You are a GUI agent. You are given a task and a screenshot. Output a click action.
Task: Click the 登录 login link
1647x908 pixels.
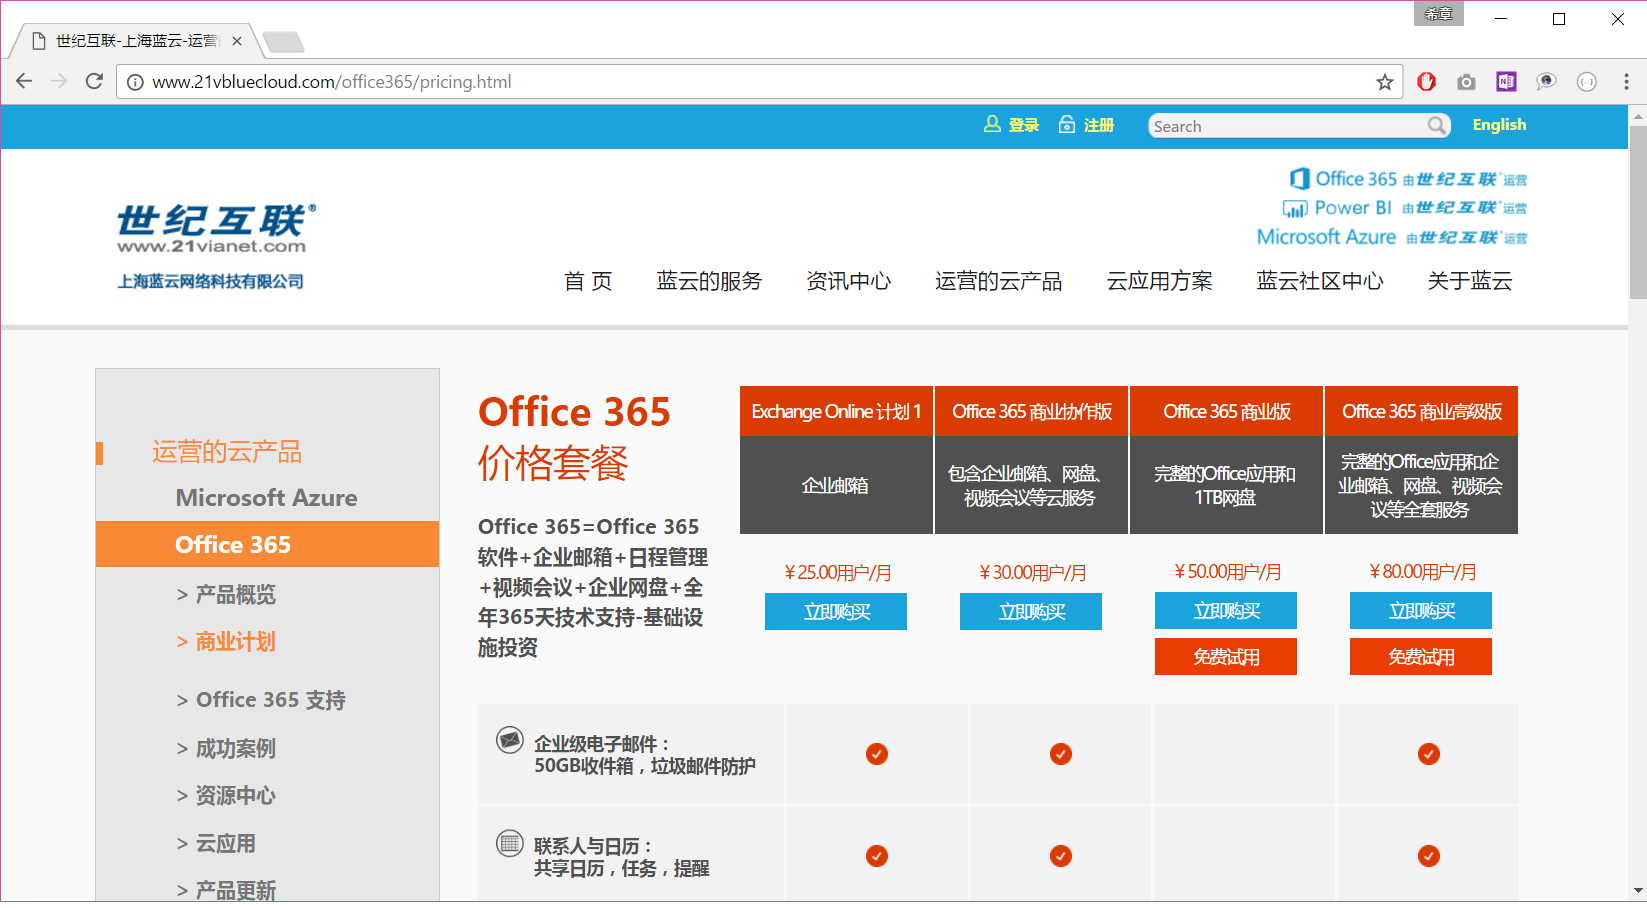click(x=1012, y=125)
